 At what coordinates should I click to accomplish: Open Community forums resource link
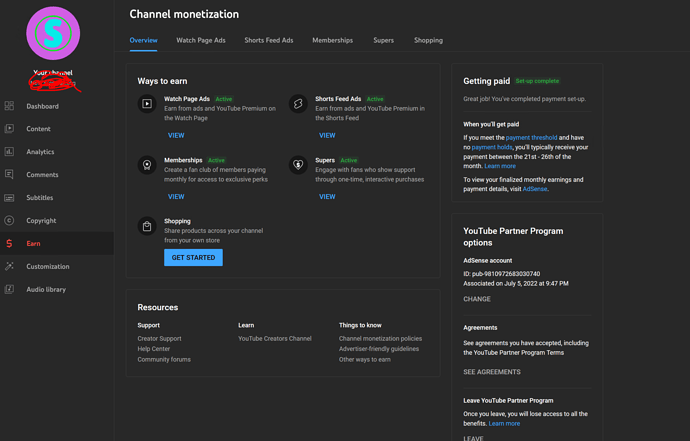(164, 359)
